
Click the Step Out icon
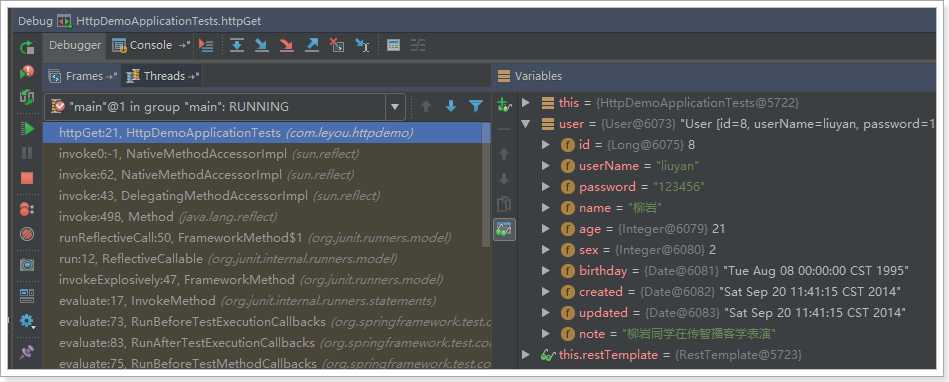point(312,45)
